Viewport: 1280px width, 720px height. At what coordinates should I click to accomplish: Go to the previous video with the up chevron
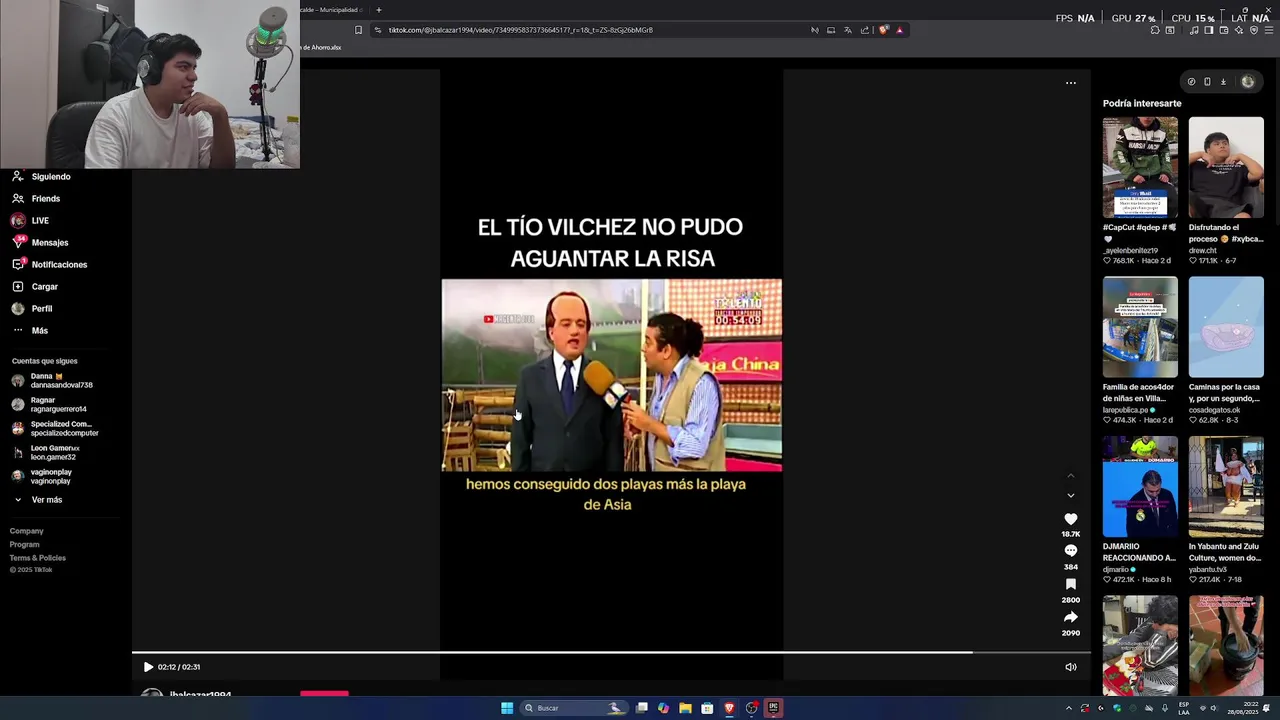click(1070, 476)
